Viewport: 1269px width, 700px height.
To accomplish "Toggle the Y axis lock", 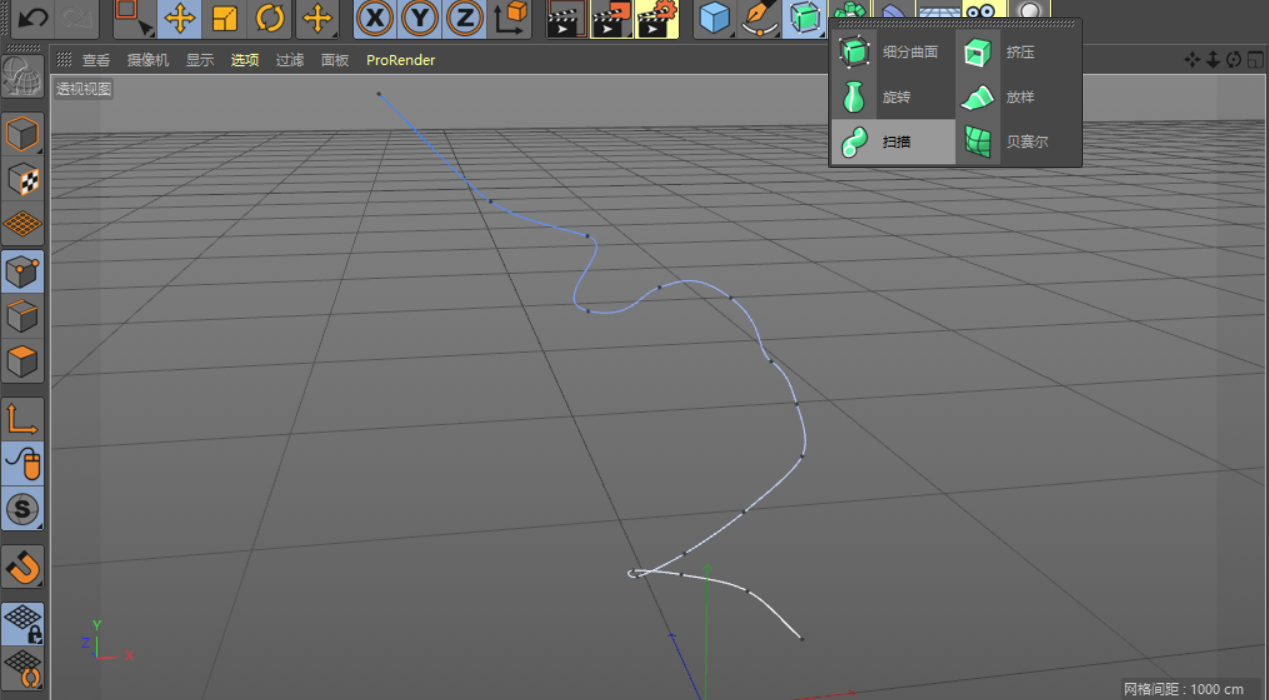I will click(420, 18).
